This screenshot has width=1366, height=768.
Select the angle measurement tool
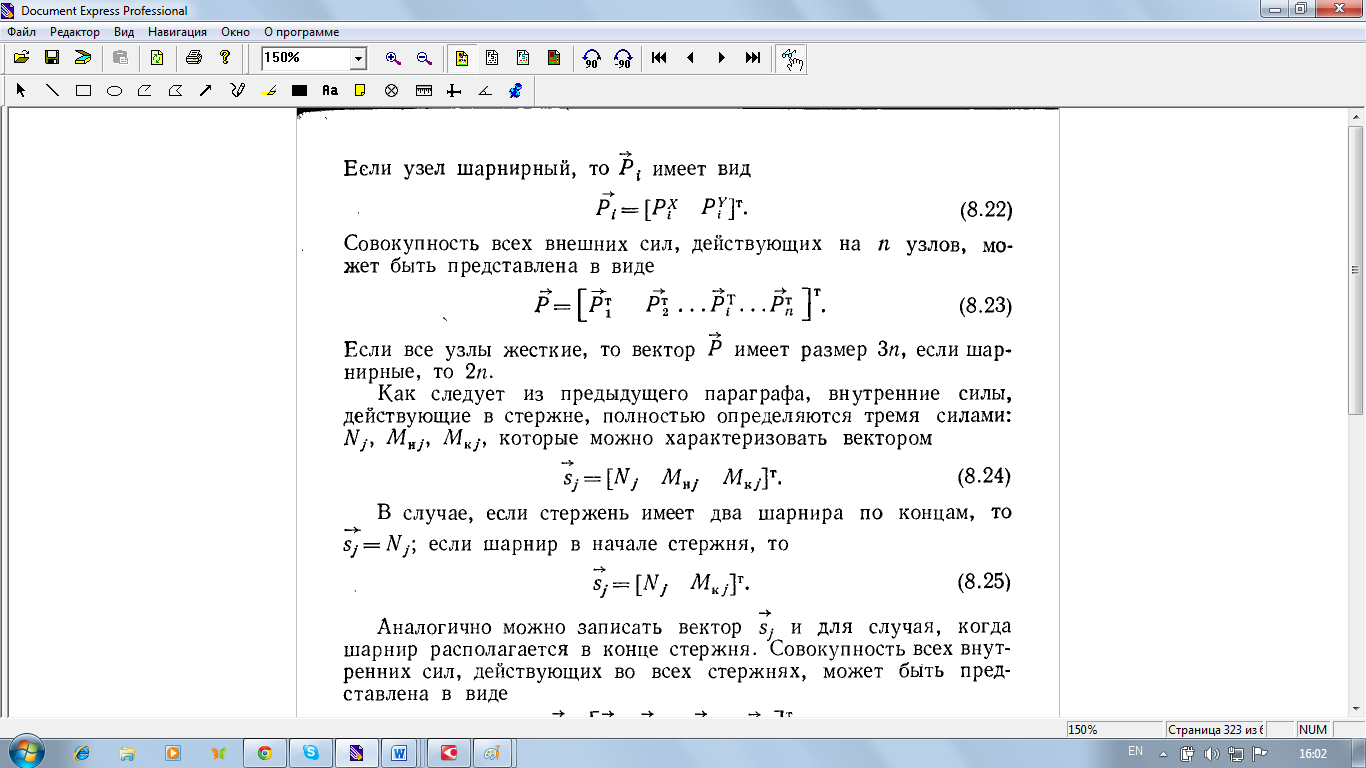(x=484, y=90)
